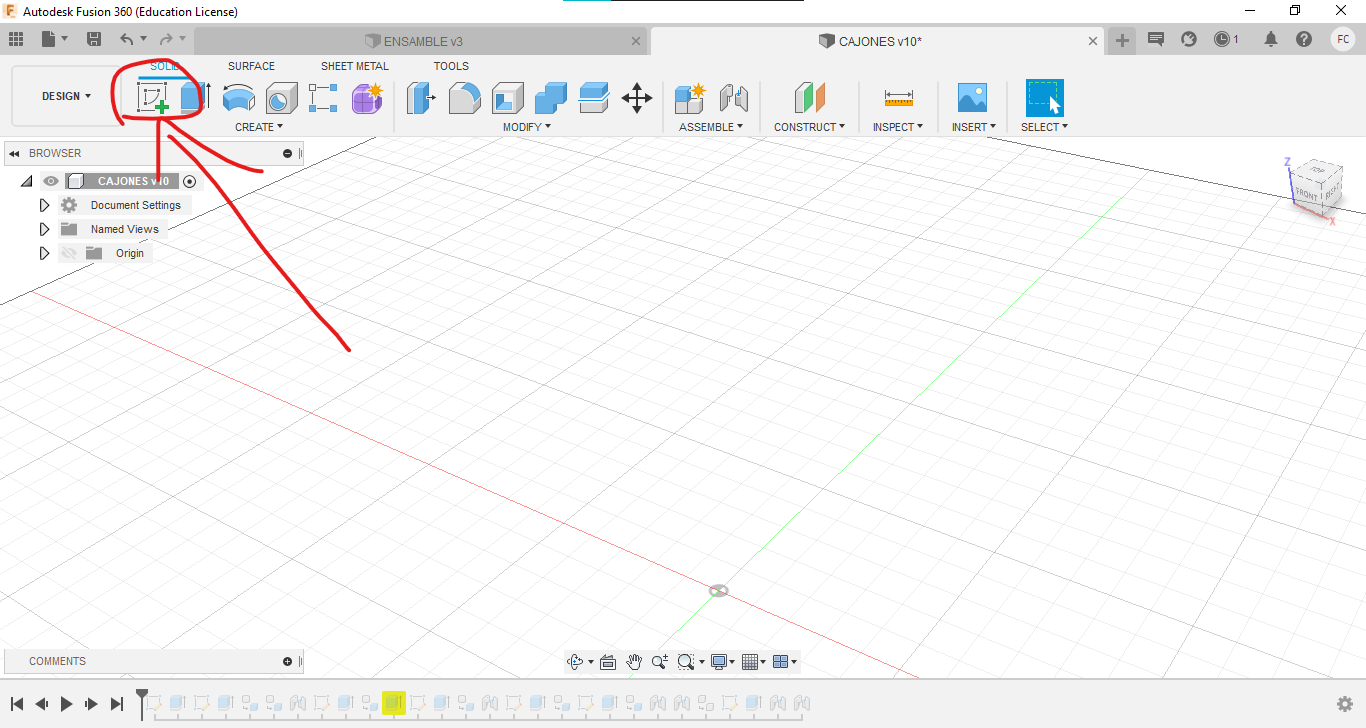Jump to the end of timeline

pyautogui.click(x=116, y=704)
